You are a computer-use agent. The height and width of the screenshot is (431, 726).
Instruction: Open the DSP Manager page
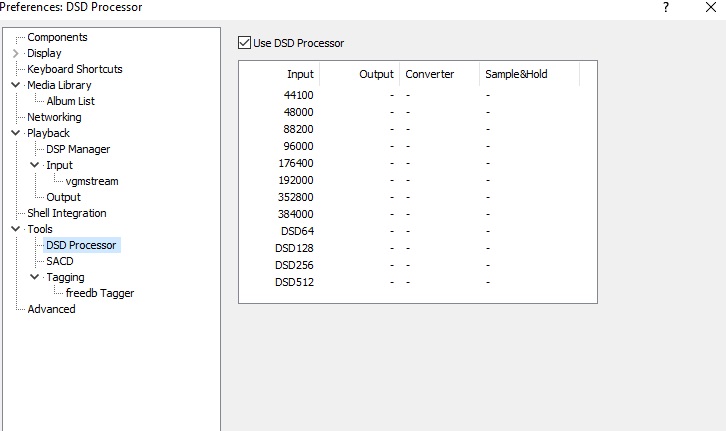(78, 149)
